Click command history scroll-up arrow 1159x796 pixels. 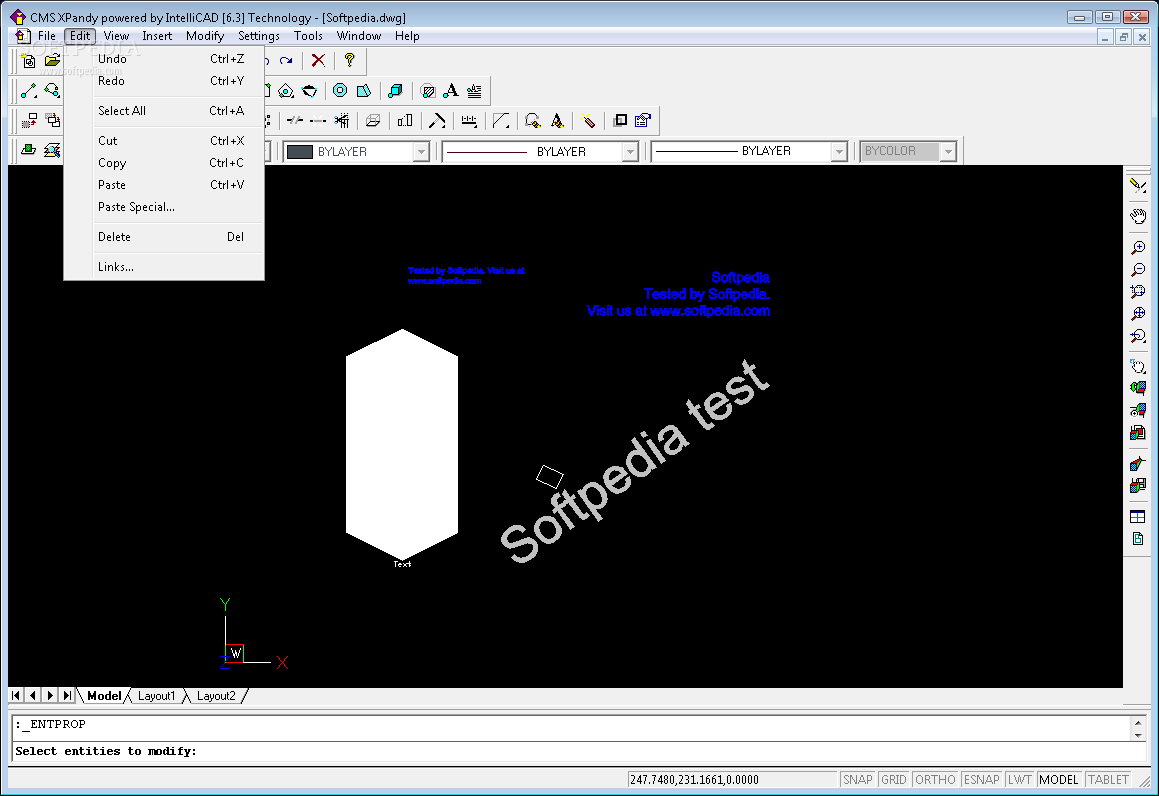coord(1138,722)
